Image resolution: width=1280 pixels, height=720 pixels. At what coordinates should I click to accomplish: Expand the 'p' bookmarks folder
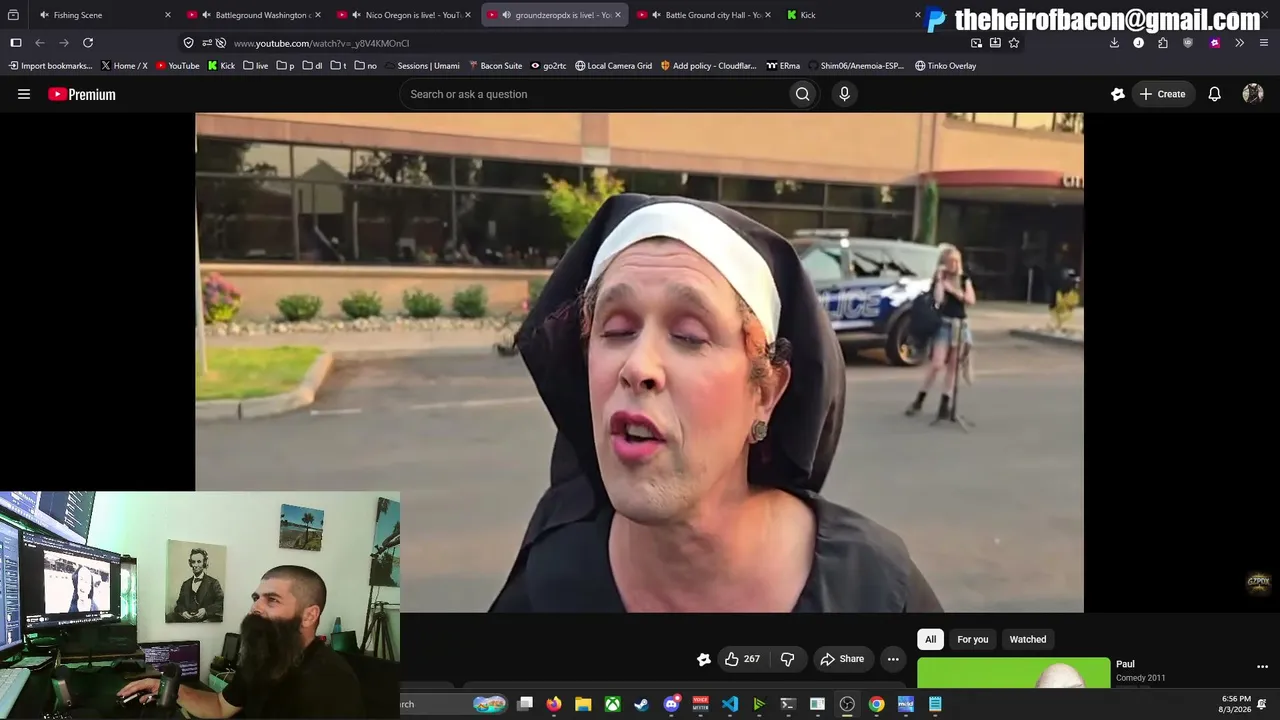point(285,66)
